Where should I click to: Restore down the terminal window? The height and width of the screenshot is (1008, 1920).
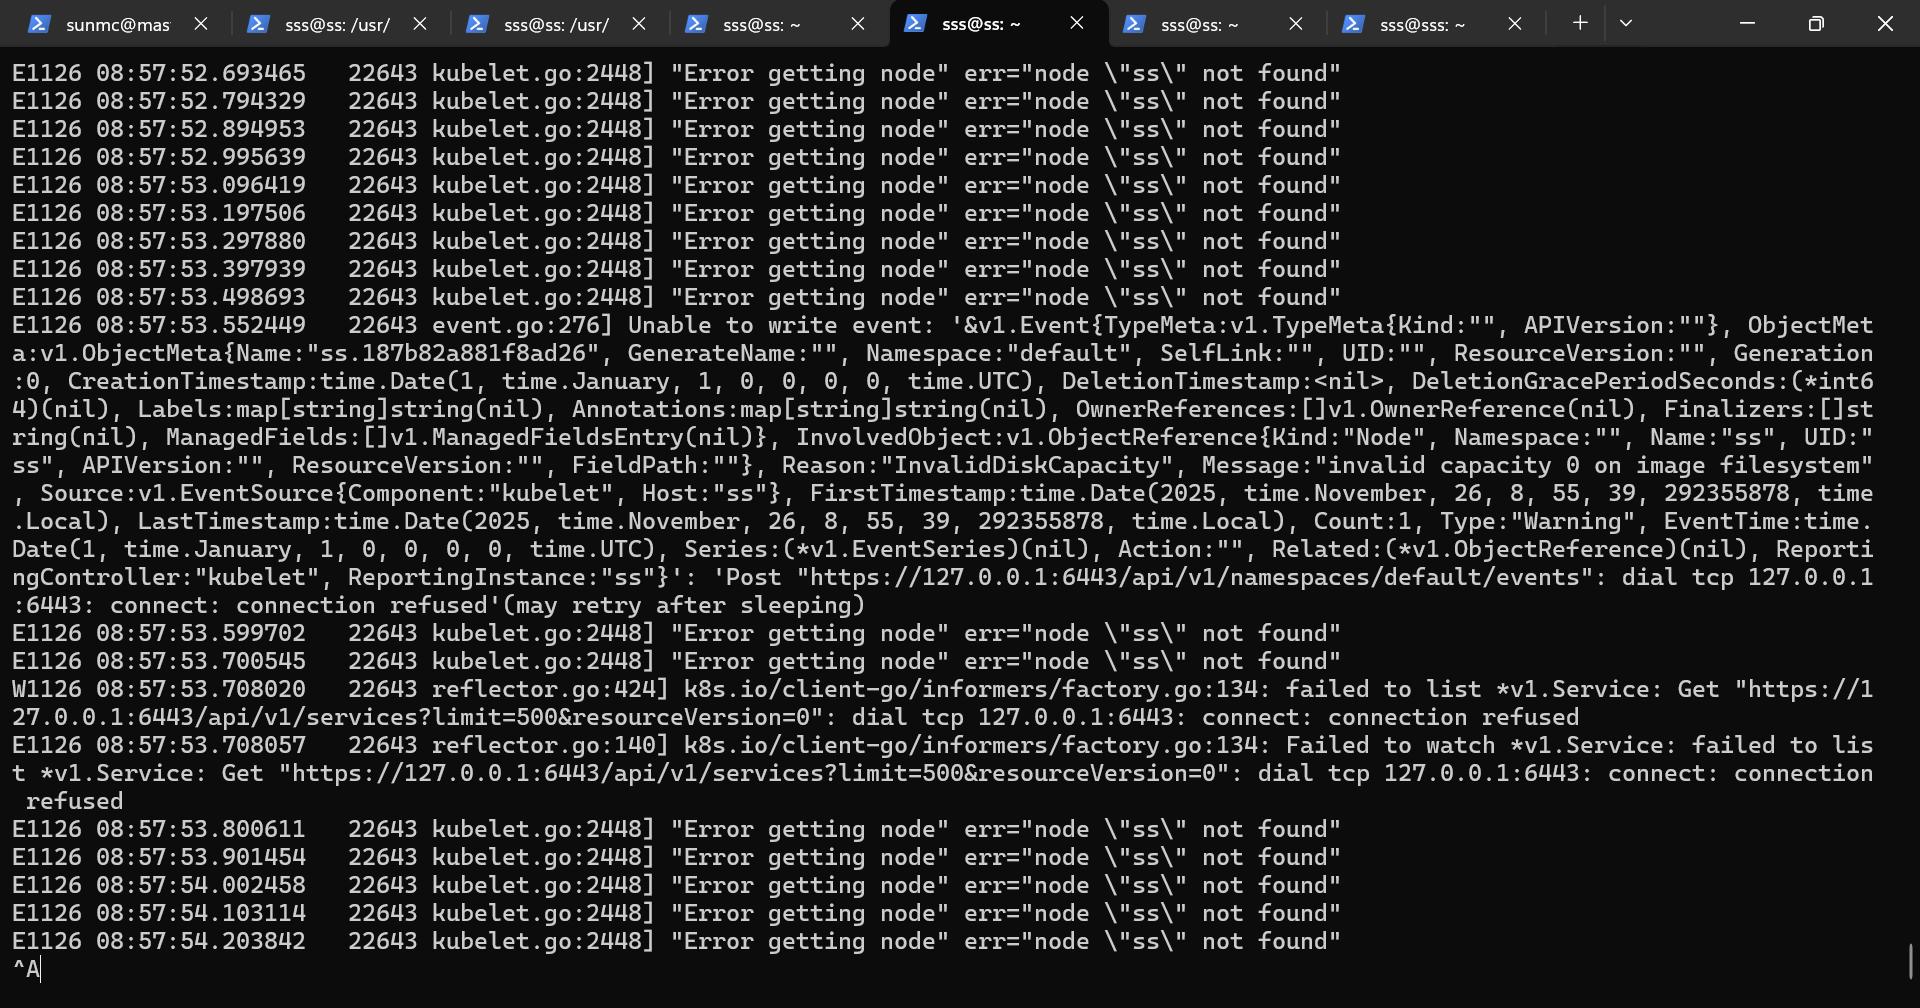pos(1816,23)
